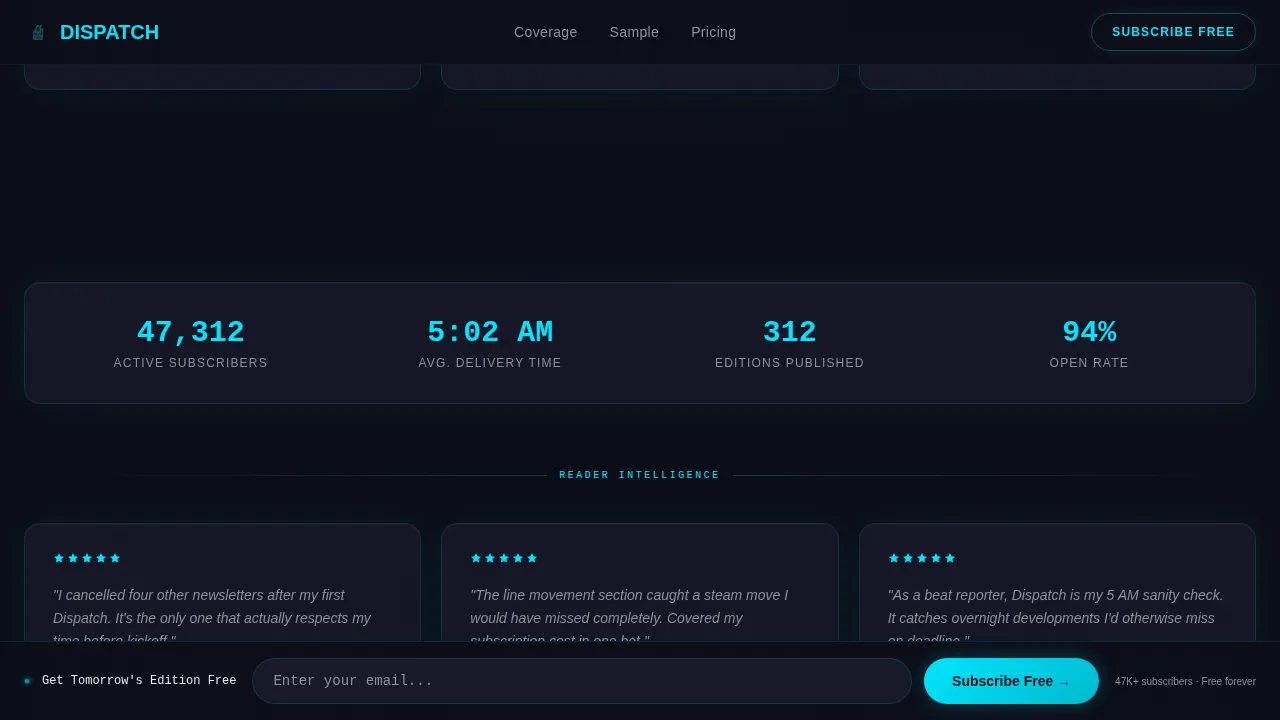Click the 'As a beat reporter' testimonial
1280x720 pixels.
pyautogui.click(x=1056, y=613)
